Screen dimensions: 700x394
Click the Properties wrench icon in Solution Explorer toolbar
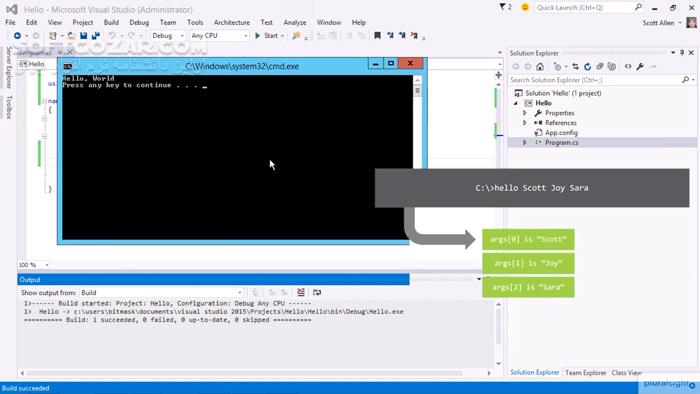point(640,66)
